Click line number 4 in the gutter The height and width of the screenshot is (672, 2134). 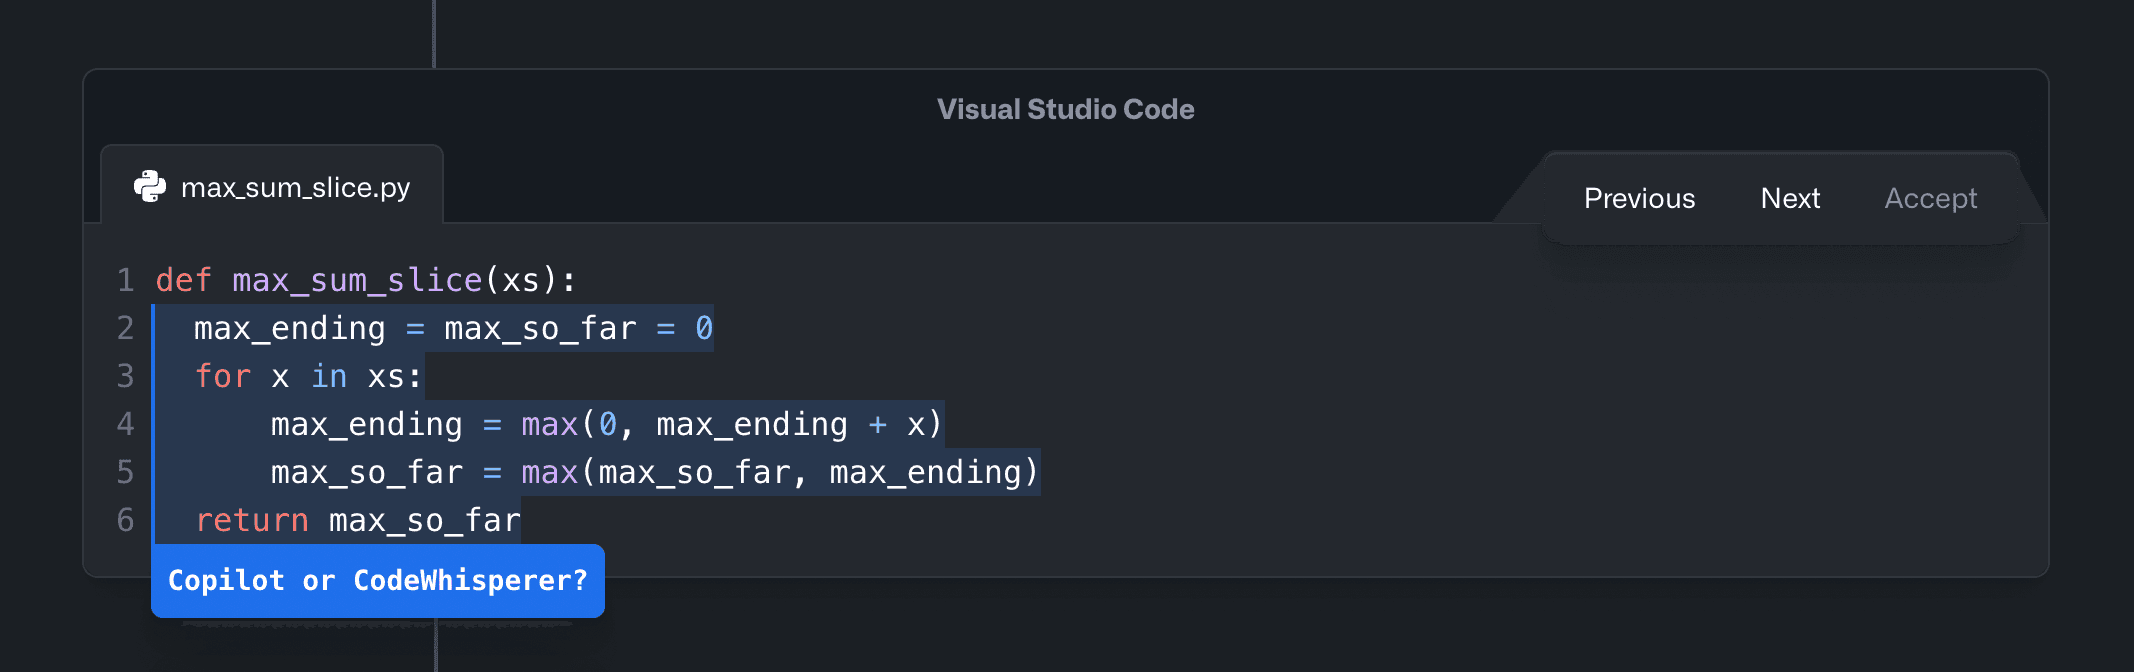click(x=125, y=424)
